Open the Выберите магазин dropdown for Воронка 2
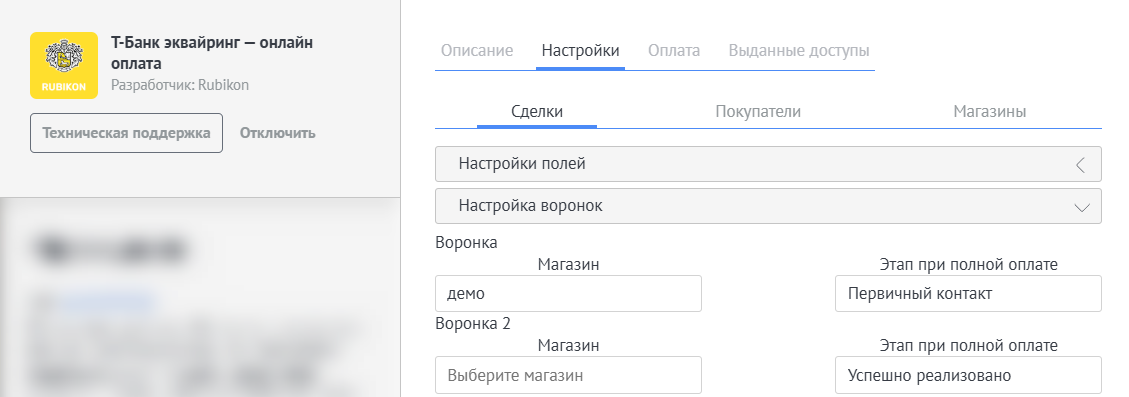This screenshot has height=397, width=1129. point(569,375)
